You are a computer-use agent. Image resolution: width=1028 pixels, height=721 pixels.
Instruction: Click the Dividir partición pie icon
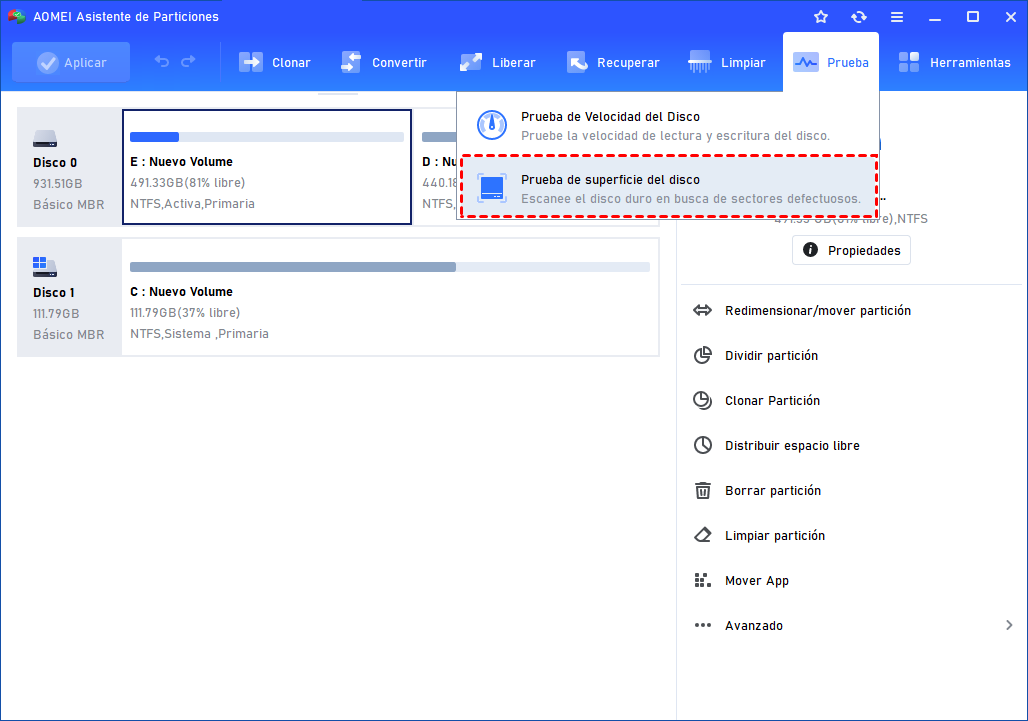(703, 355)
